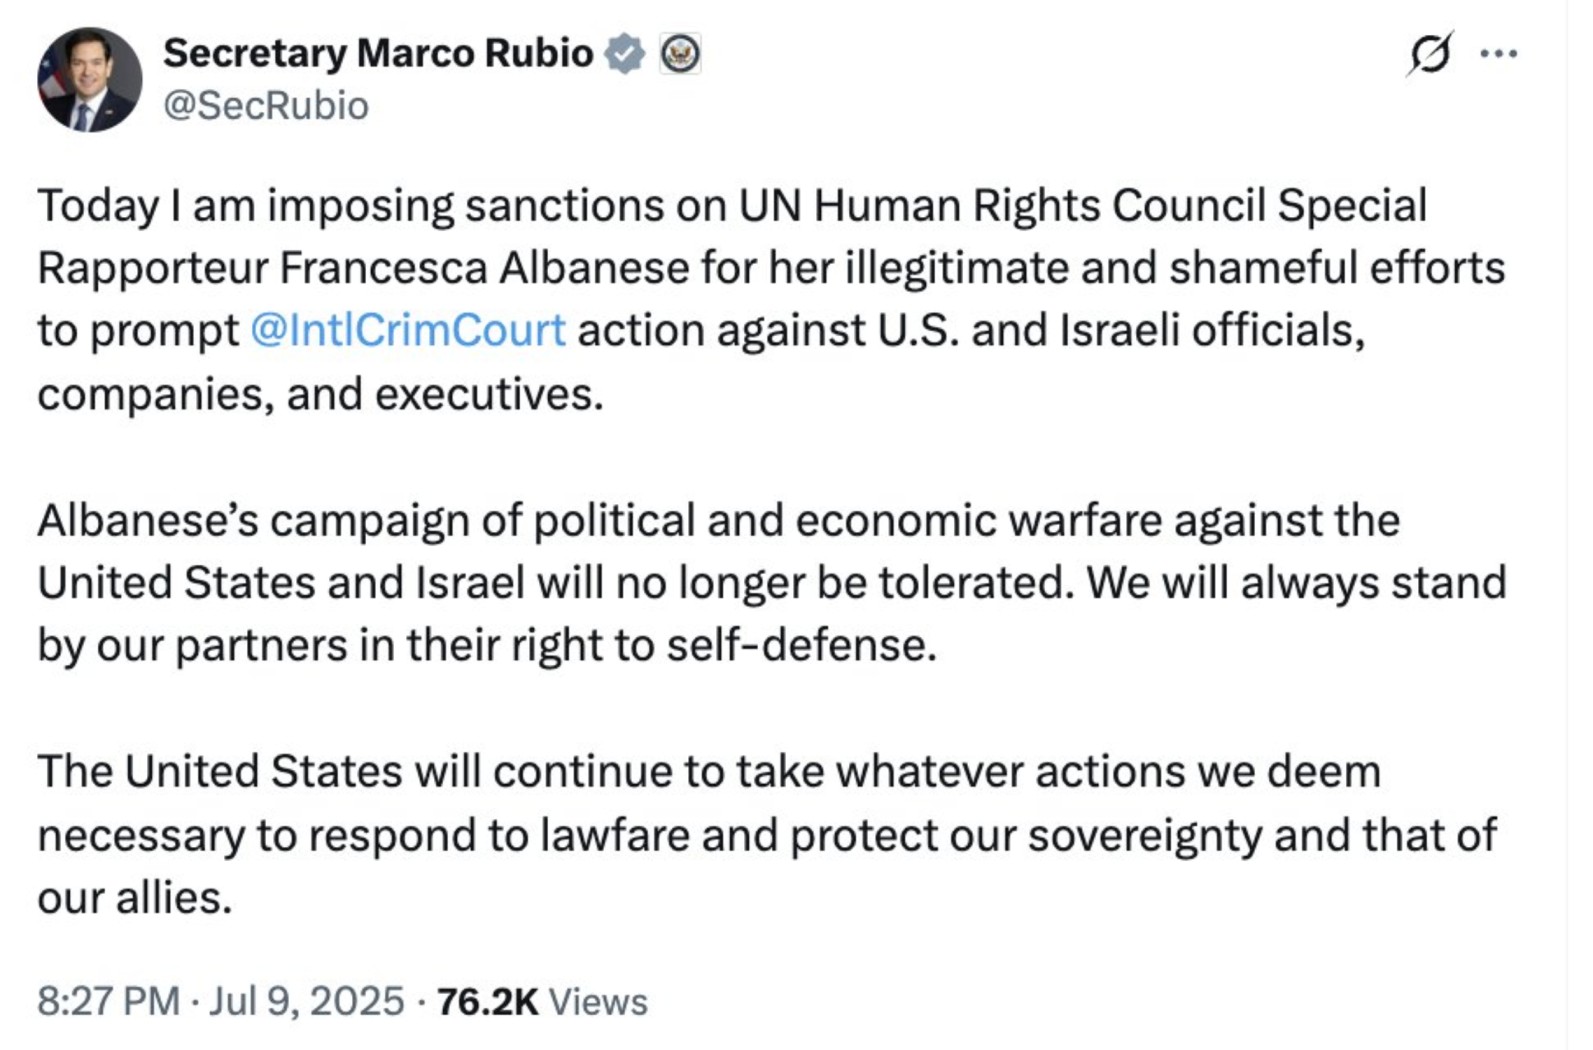Image resolution: width=1593 pixels, height=1050 pixels.
Task: Open Marco Rubio's profile avatar photo
Action: coord(90,79)
